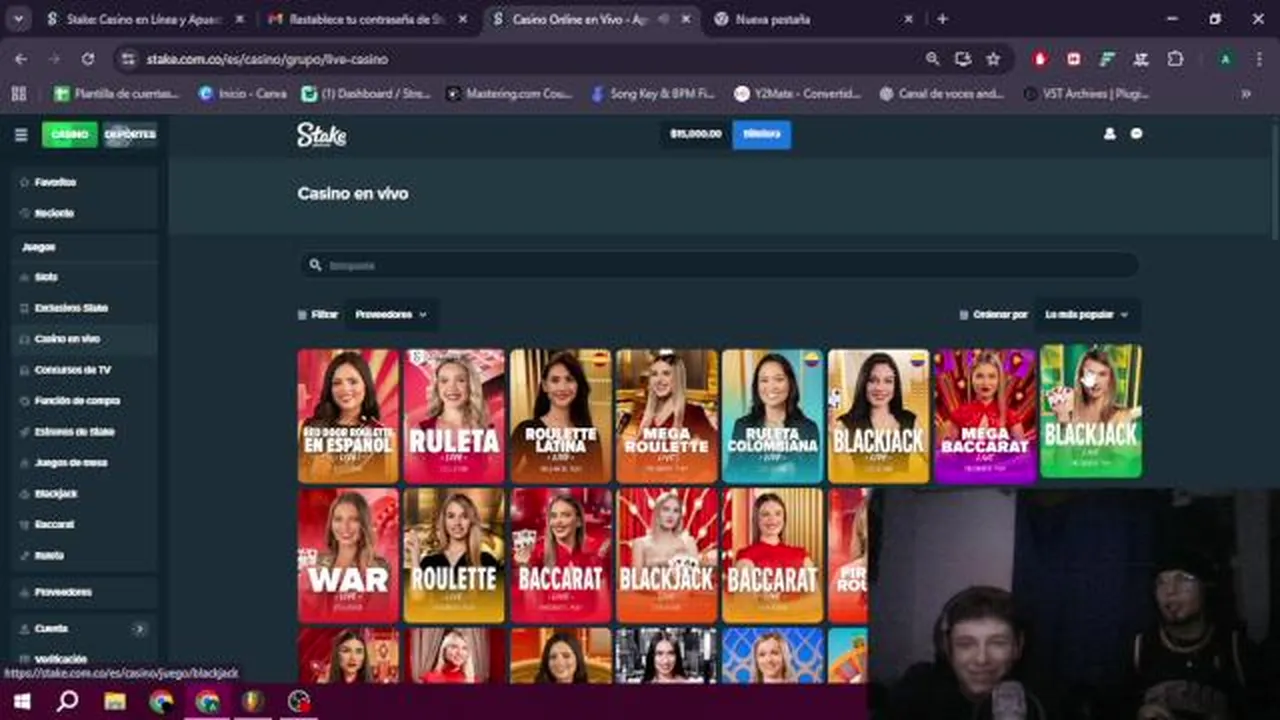The height and width of the screenshot is (720, 1280).
Task: Select Favoritos in the sidebar
Action: click(x=84, y=182)
